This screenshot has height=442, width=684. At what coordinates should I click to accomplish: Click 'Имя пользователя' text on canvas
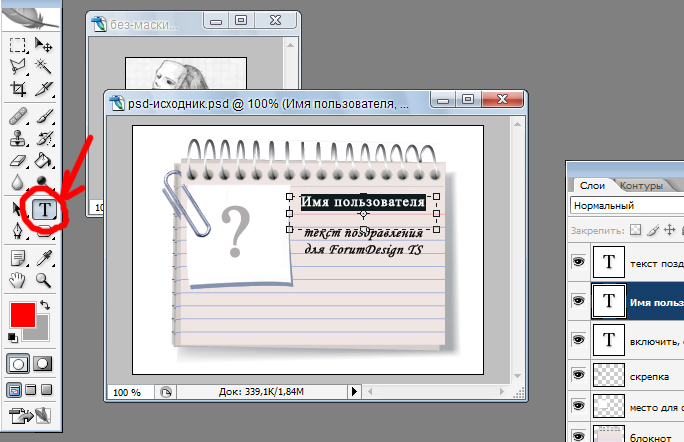[363, 202]
